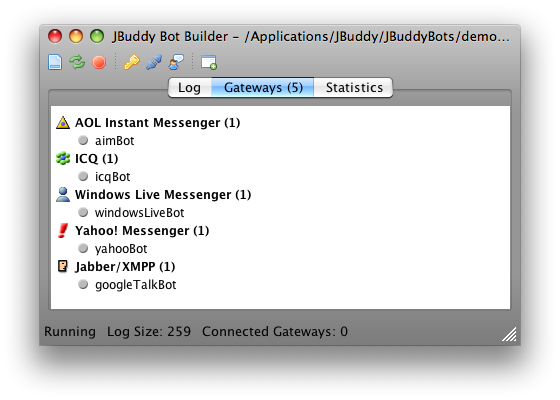The width and height of the screenshot is (560, 400).
Task: Select the windowsLiveBot entry
Action: [139, 213]
